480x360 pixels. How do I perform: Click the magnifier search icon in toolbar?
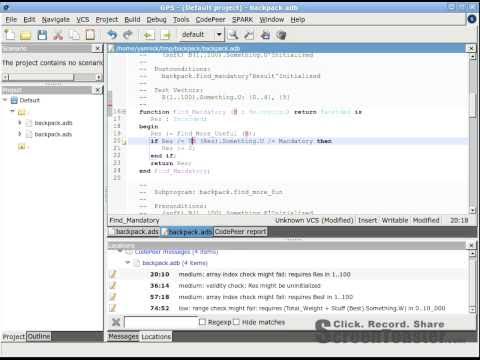click(x=233, y=35)
